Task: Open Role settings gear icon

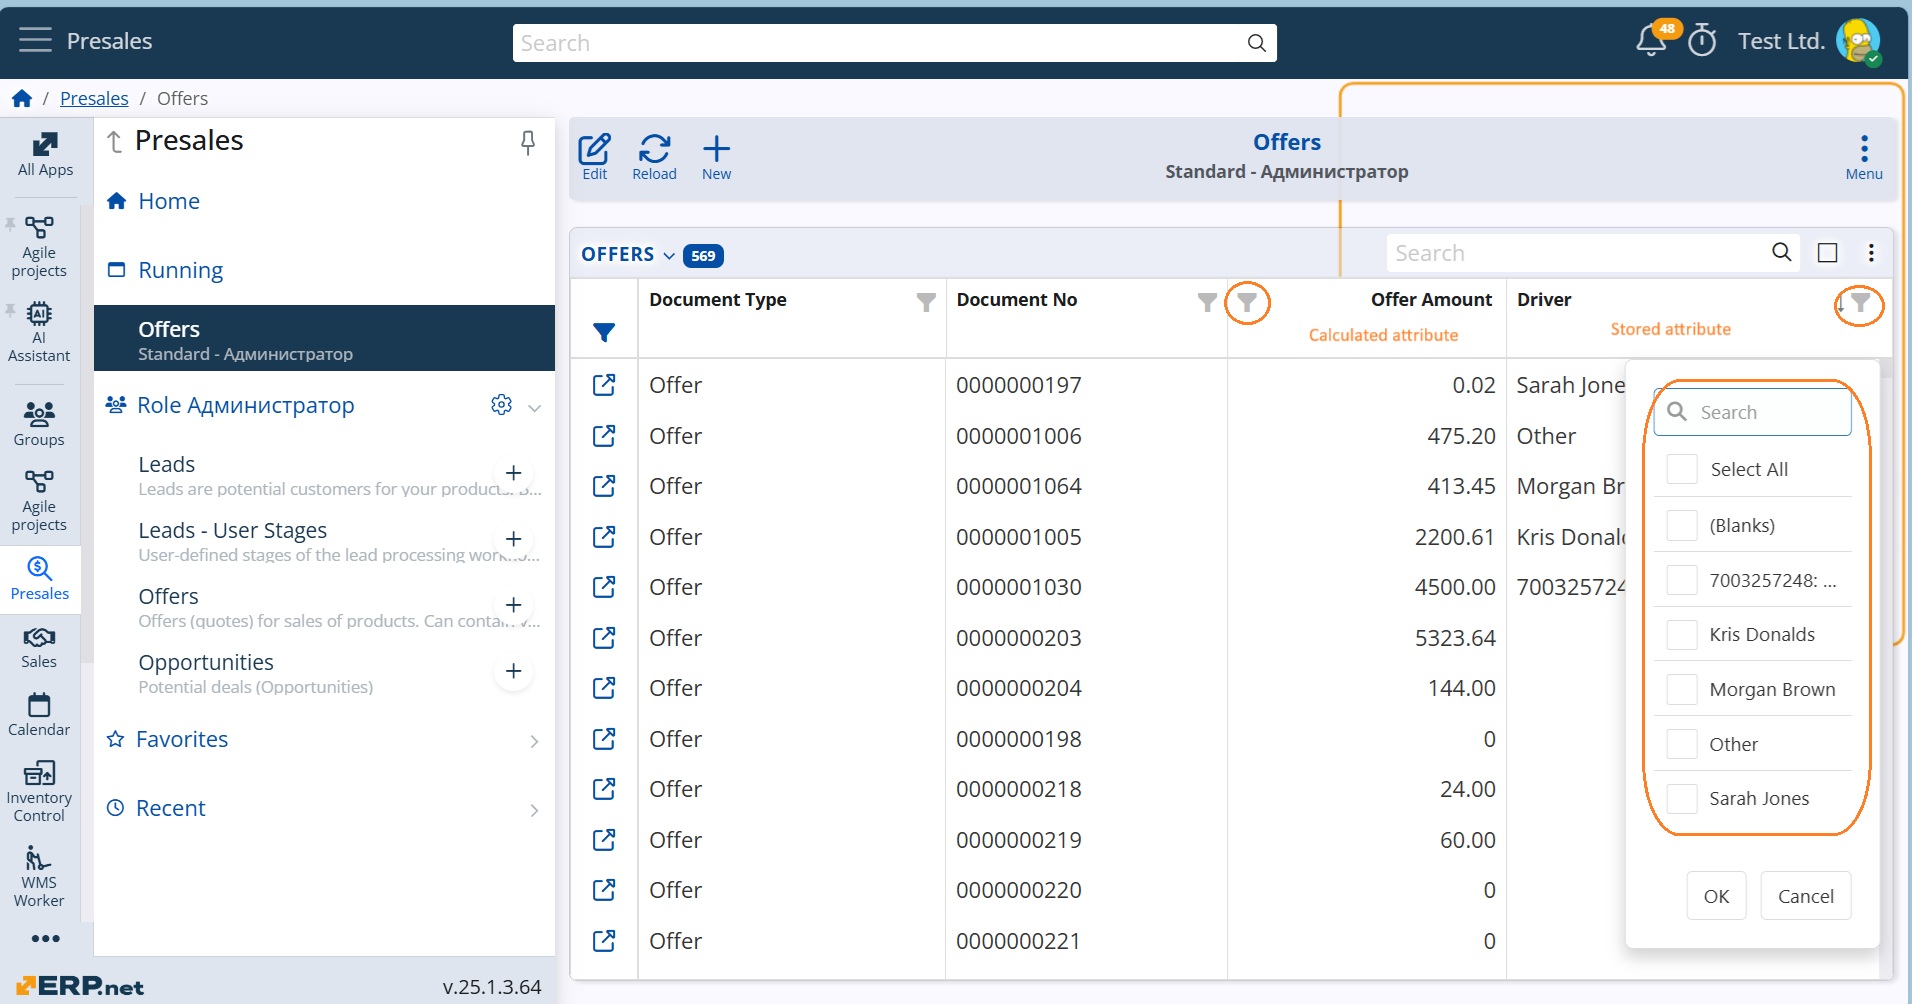Action: pos(501,404)
